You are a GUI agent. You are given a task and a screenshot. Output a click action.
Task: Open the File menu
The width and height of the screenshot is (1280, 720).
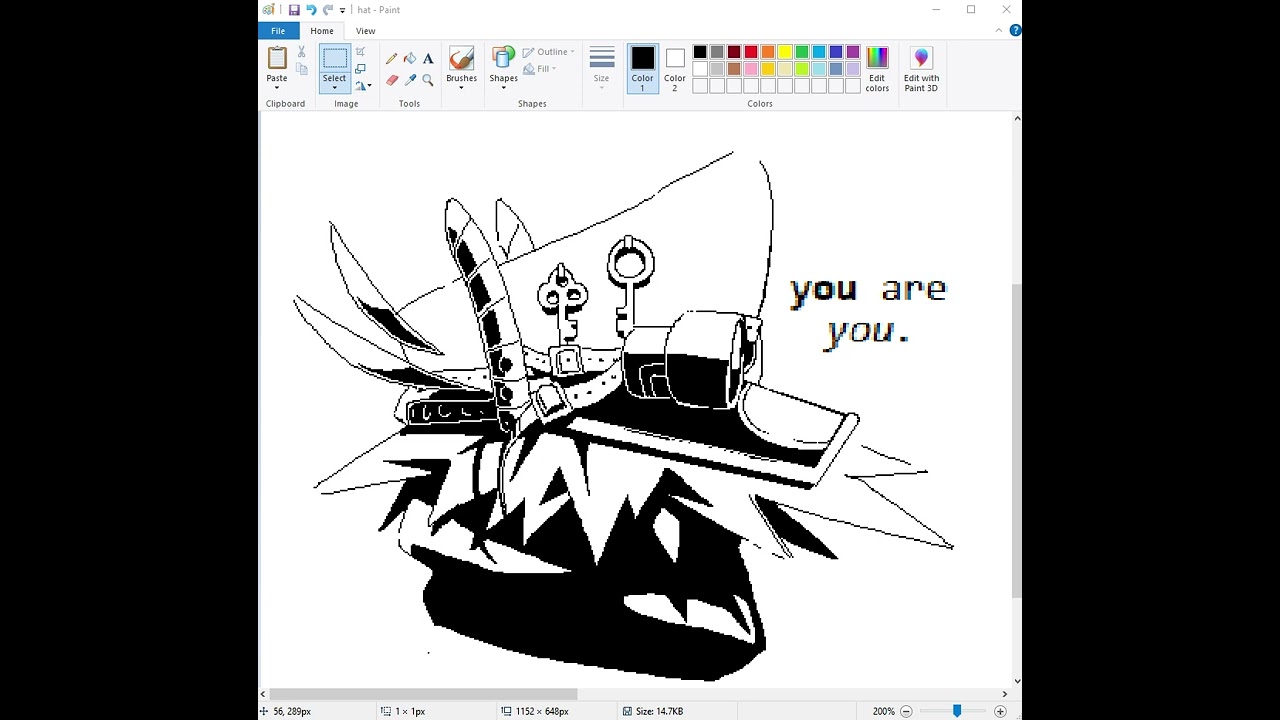tap(278, 31)
